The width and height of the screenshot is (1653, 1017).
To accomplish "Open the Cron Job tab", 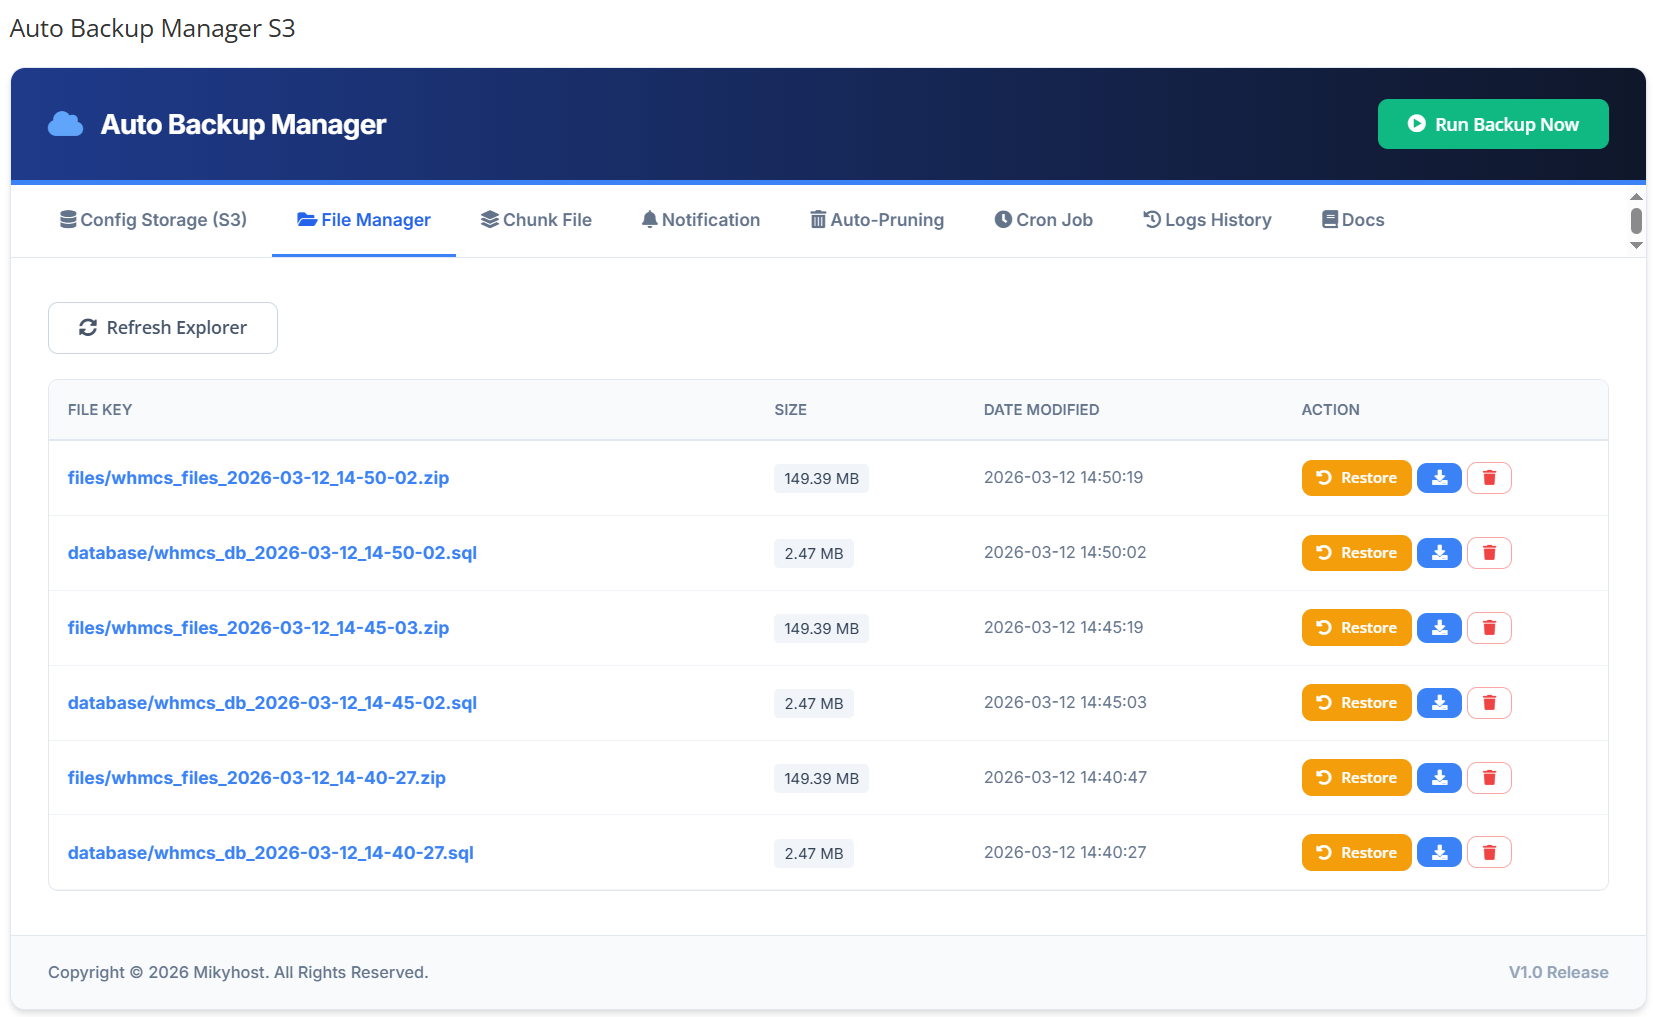I will 1043,220.
